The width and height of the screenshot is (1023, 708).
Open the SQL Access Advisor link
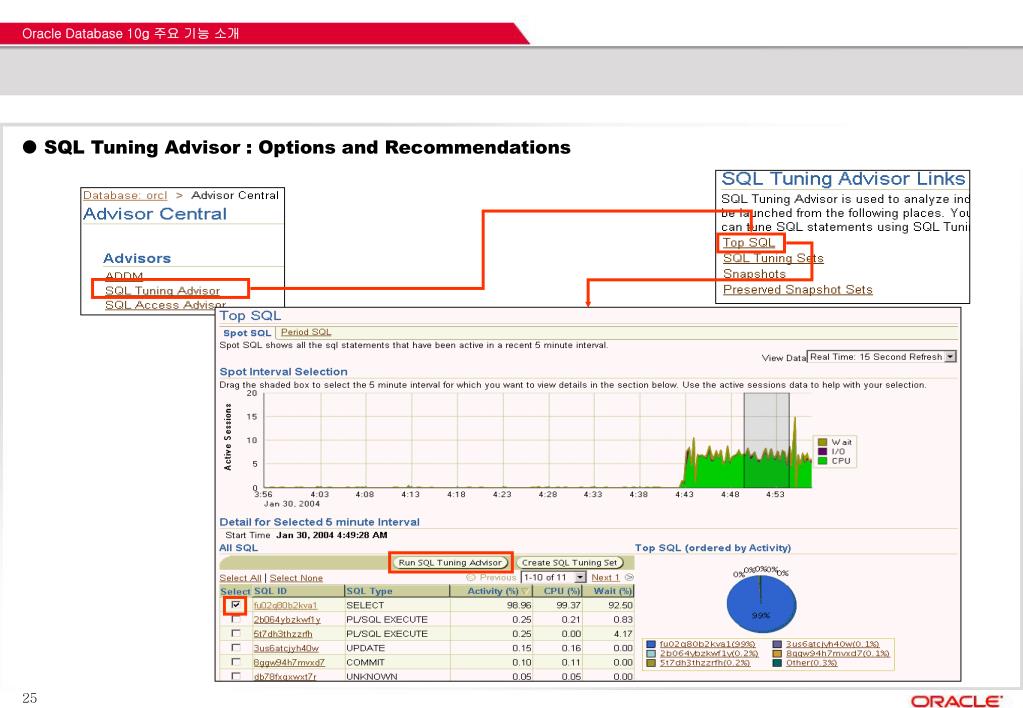[165, 305]
